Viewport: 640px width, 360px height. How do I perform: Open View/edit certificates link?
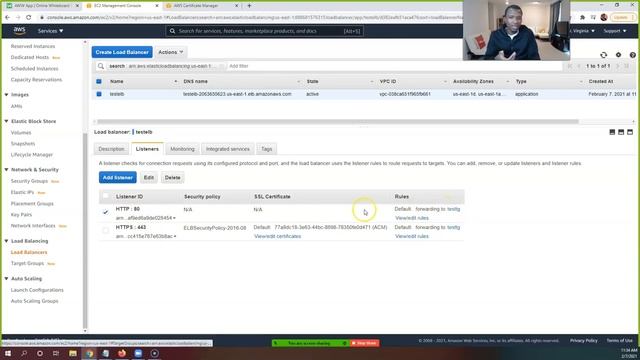(278, 236)
